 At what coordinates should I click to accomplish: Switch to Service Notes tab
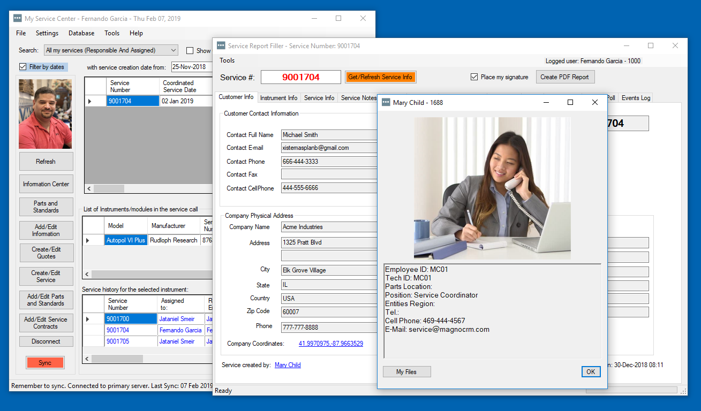tap(359, 98)
